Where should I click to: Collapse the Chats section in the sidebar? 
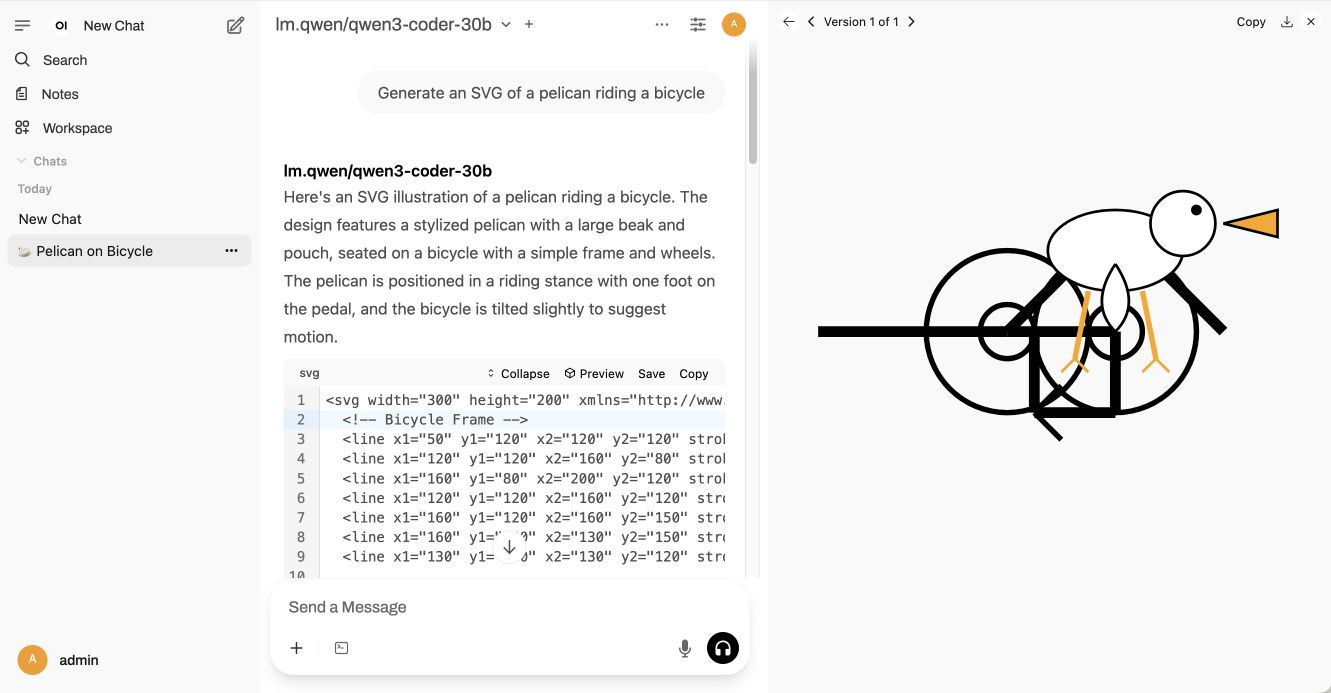(x=22, y=160)
